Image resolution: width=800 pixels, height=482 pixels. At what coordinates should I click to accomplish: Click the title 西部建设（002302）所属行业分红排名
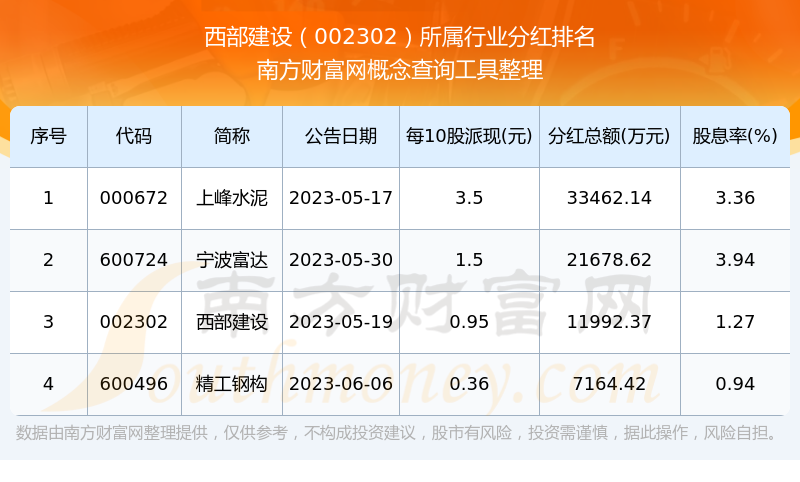[399, 37]
